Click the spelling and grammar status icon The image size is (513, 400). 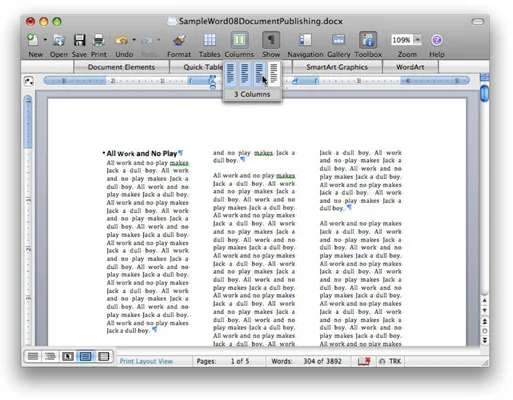[x=364, y=361]
